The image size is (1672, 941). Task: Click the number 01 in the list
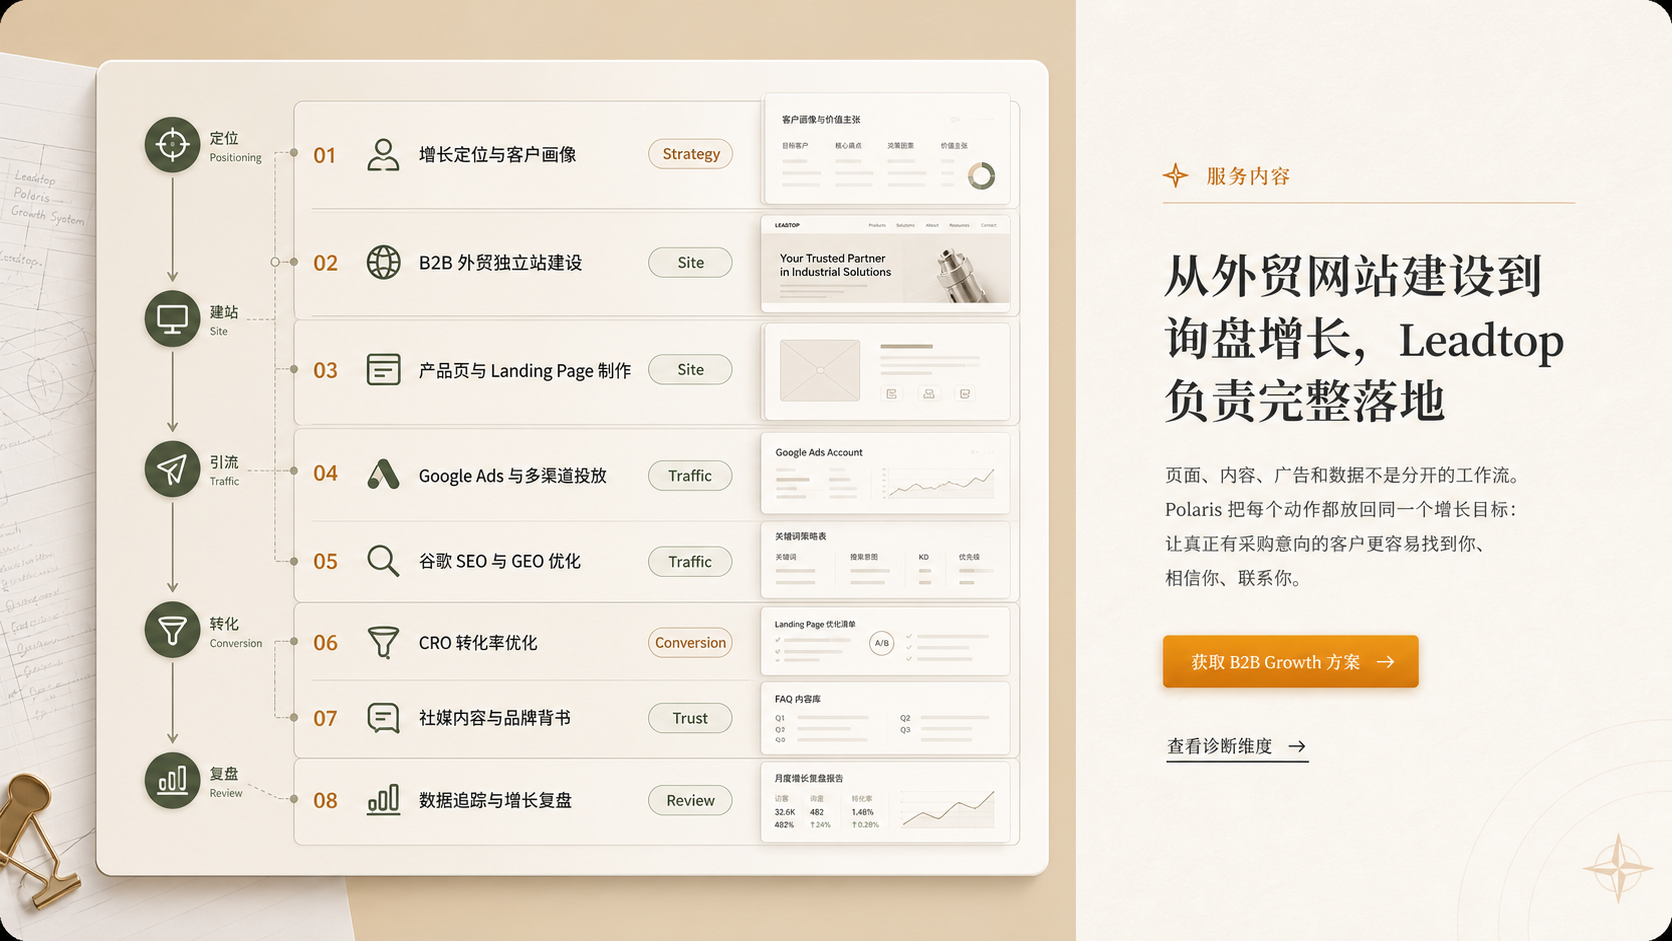pyautogui.click(x=324, y=155)
